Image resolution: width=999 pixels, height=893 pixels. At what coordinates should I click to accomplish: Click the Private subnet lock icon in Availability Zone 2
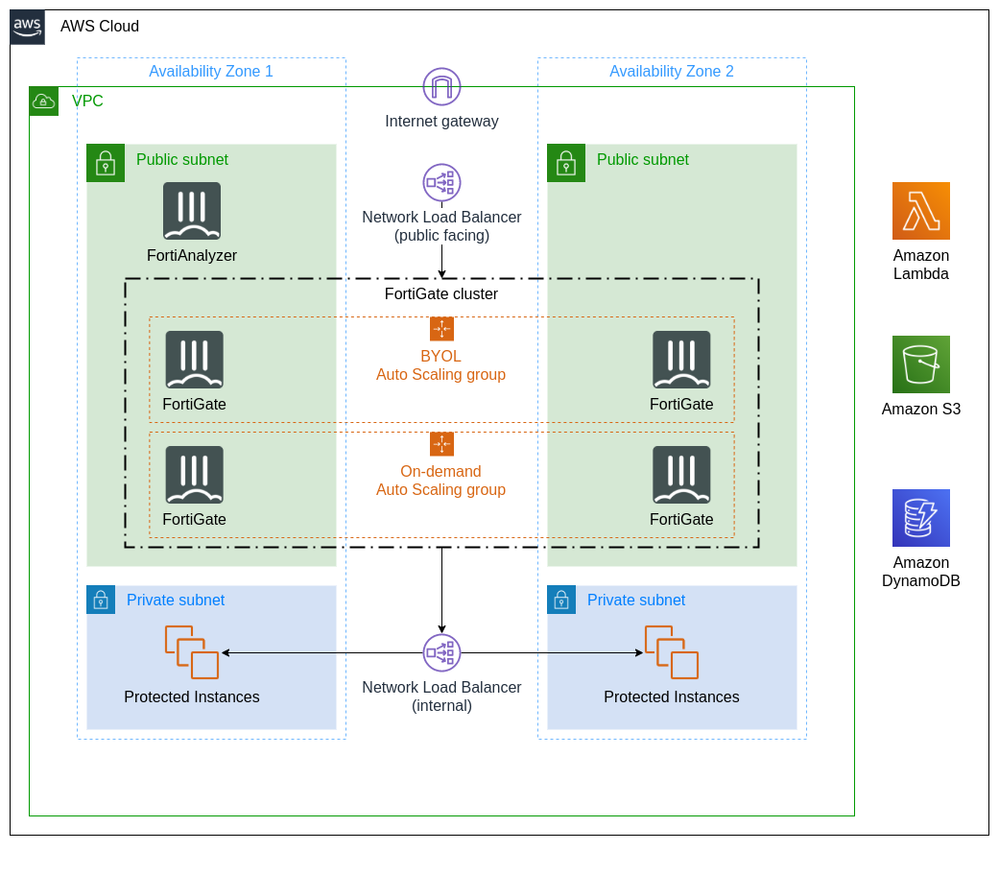(561, 600)
